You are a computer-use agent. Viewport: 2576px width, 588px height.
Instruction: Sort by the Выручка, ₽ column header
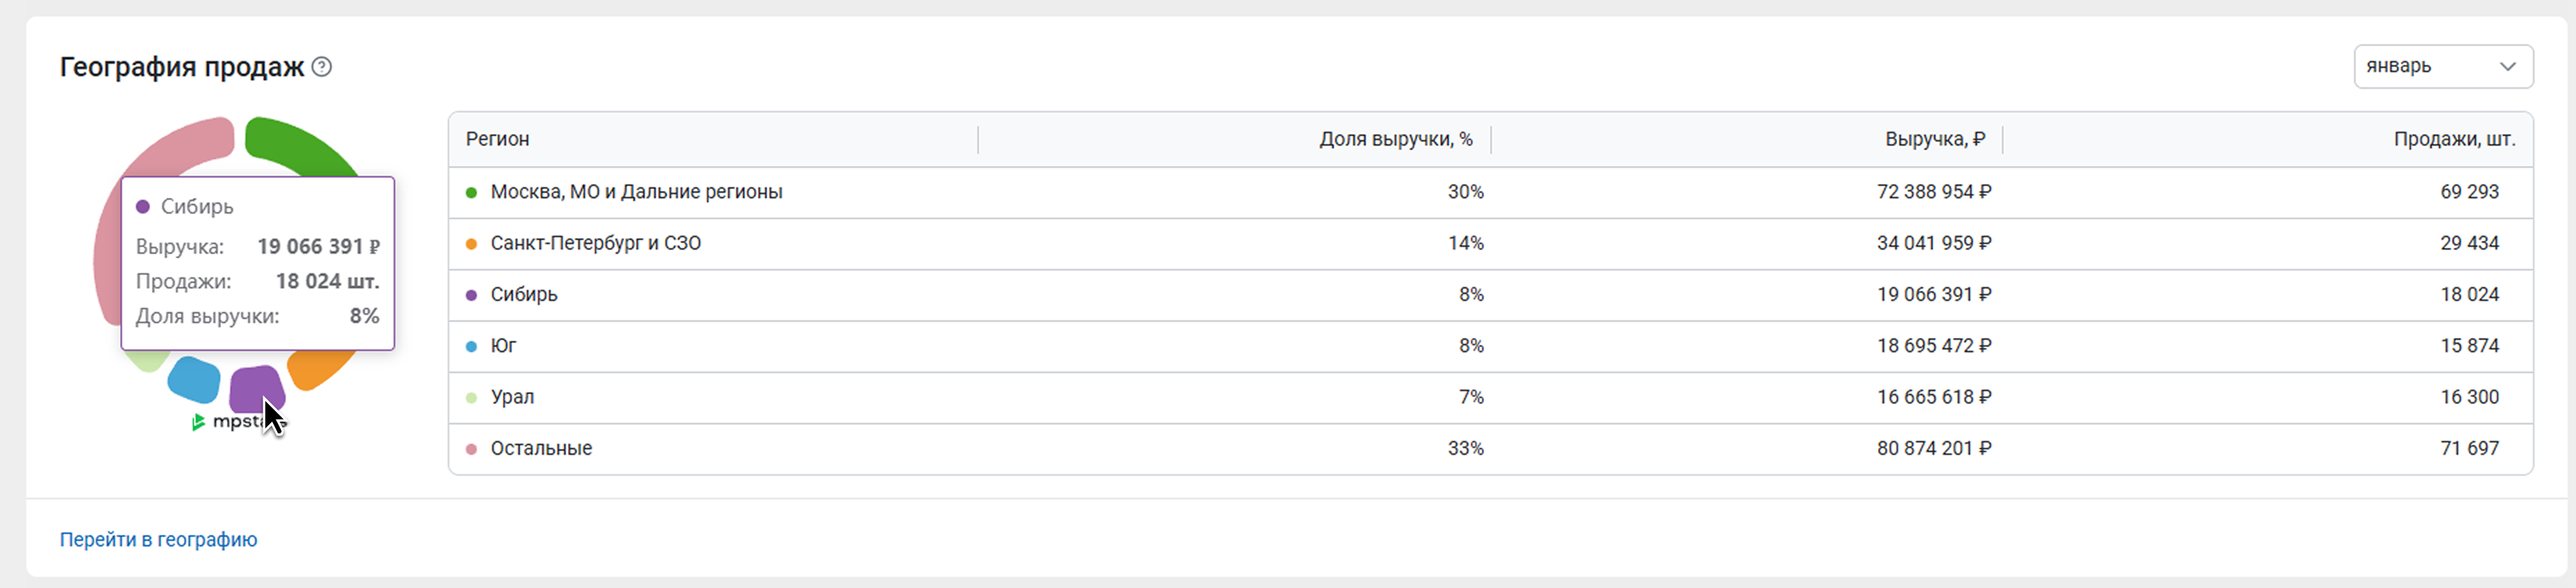point(1934,139)
